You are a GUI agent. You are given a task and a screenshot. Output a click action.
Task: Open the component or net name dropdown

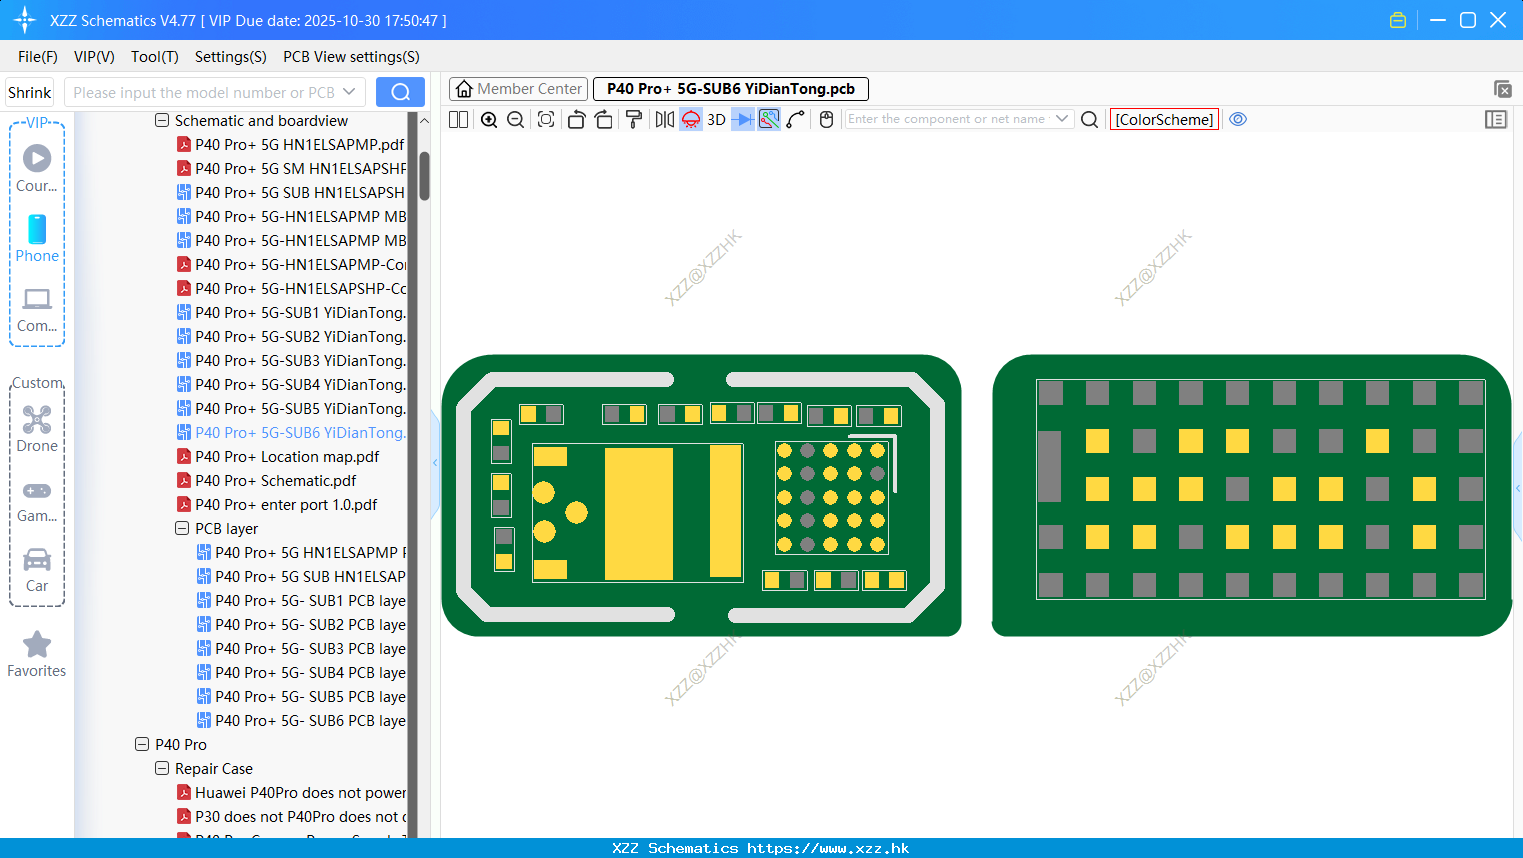point(1062,119)
